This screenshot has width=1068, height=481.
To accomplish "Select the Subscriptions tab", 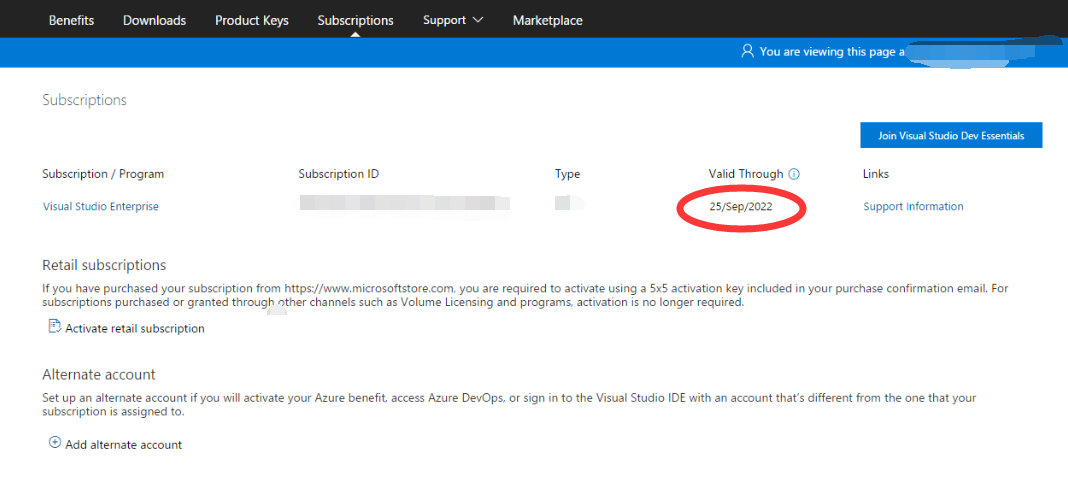I will 356,20.
